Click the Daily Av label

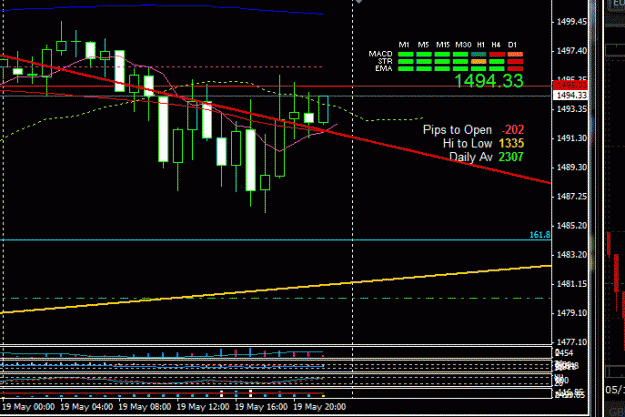coord(471,157)
